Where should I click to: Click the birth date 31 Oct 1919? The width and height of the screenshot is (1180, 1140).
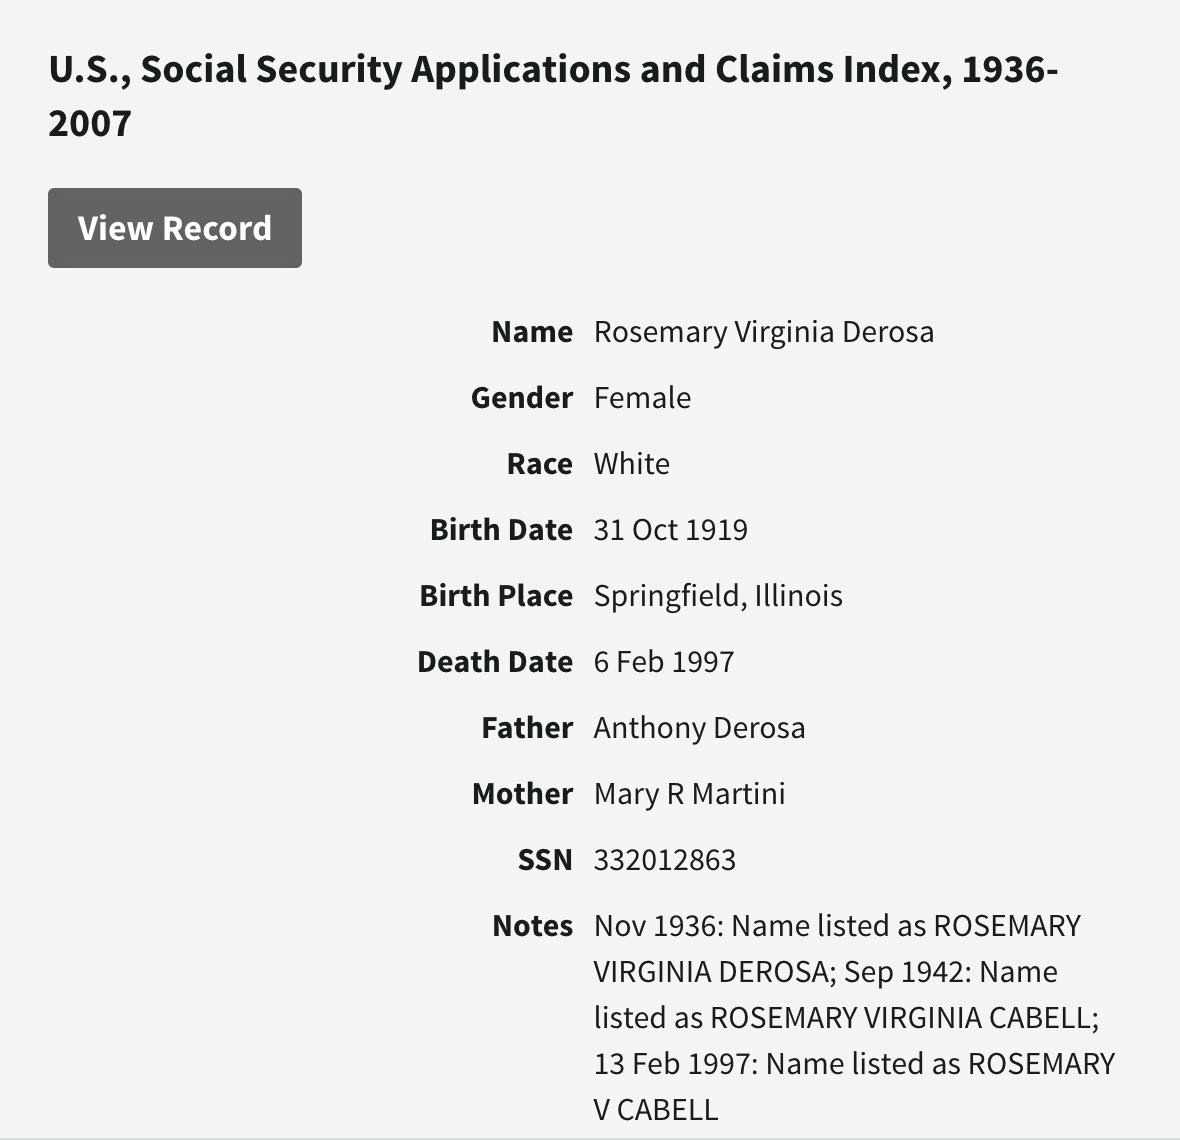point(670,530)
